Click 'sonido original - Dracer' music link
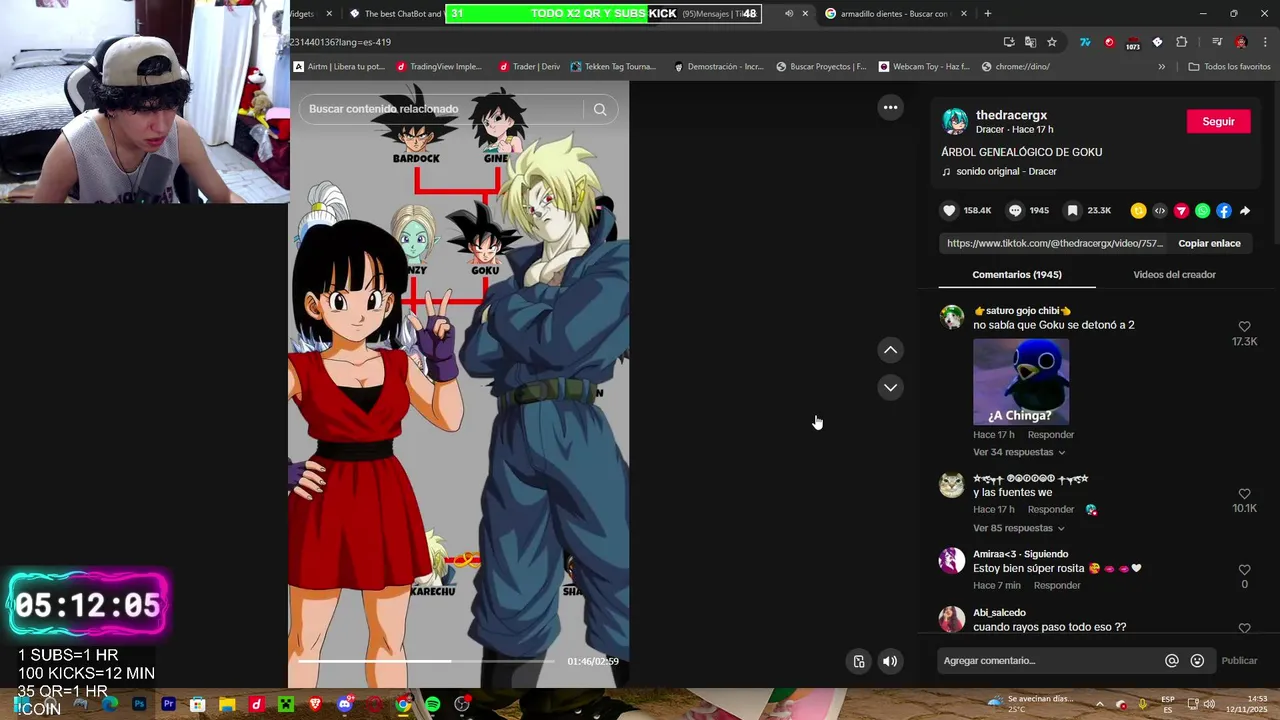This screenshot has height=720, width=1280. tap(1006, 172)
